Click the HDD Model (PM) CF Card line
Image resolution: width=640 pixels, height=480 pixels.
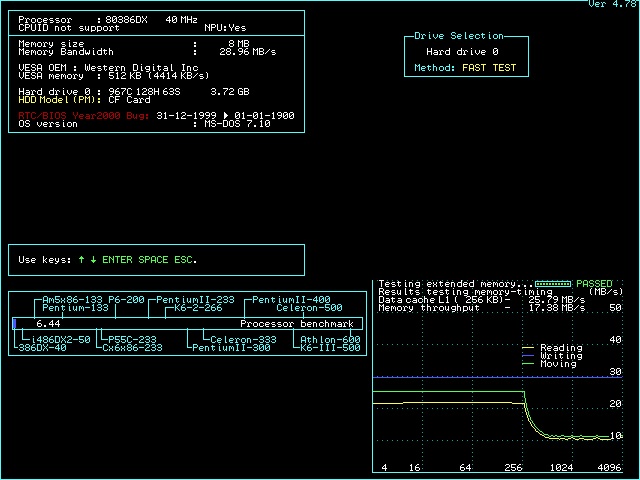click(84, 99)
